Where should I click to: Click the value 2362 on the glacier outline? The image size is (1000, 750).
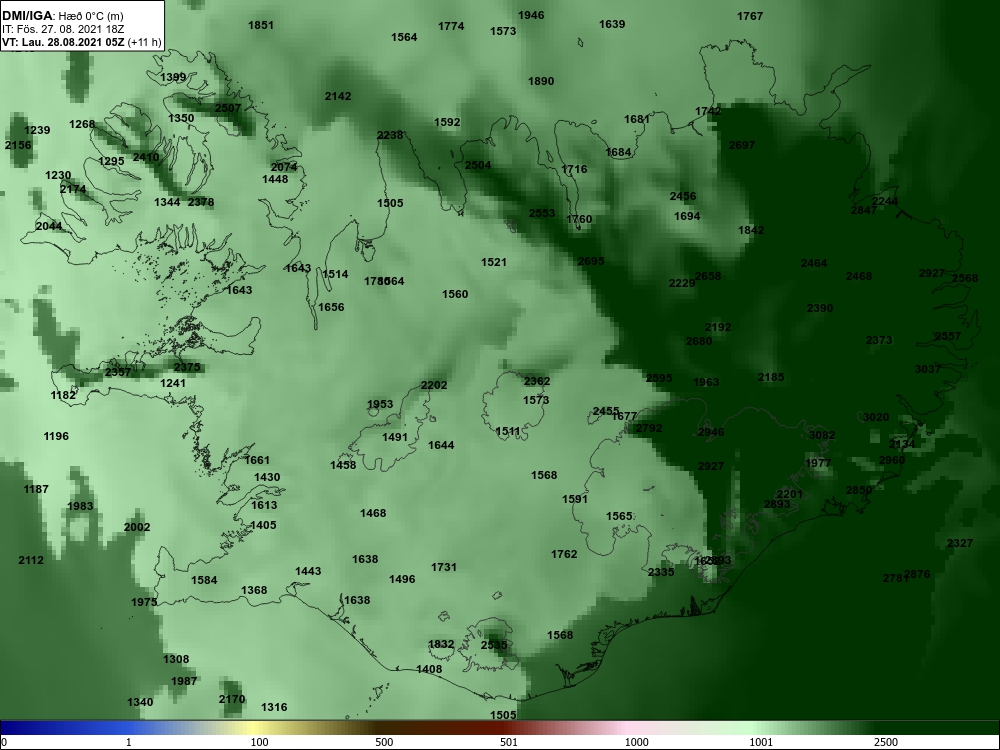coord(537,381)
